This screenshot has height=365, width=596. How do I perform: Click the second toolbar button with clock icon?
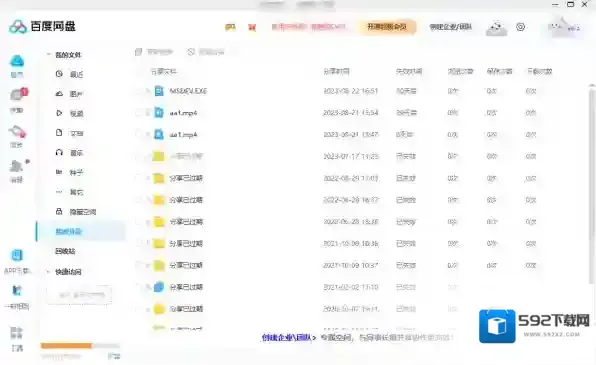[206, 52]
